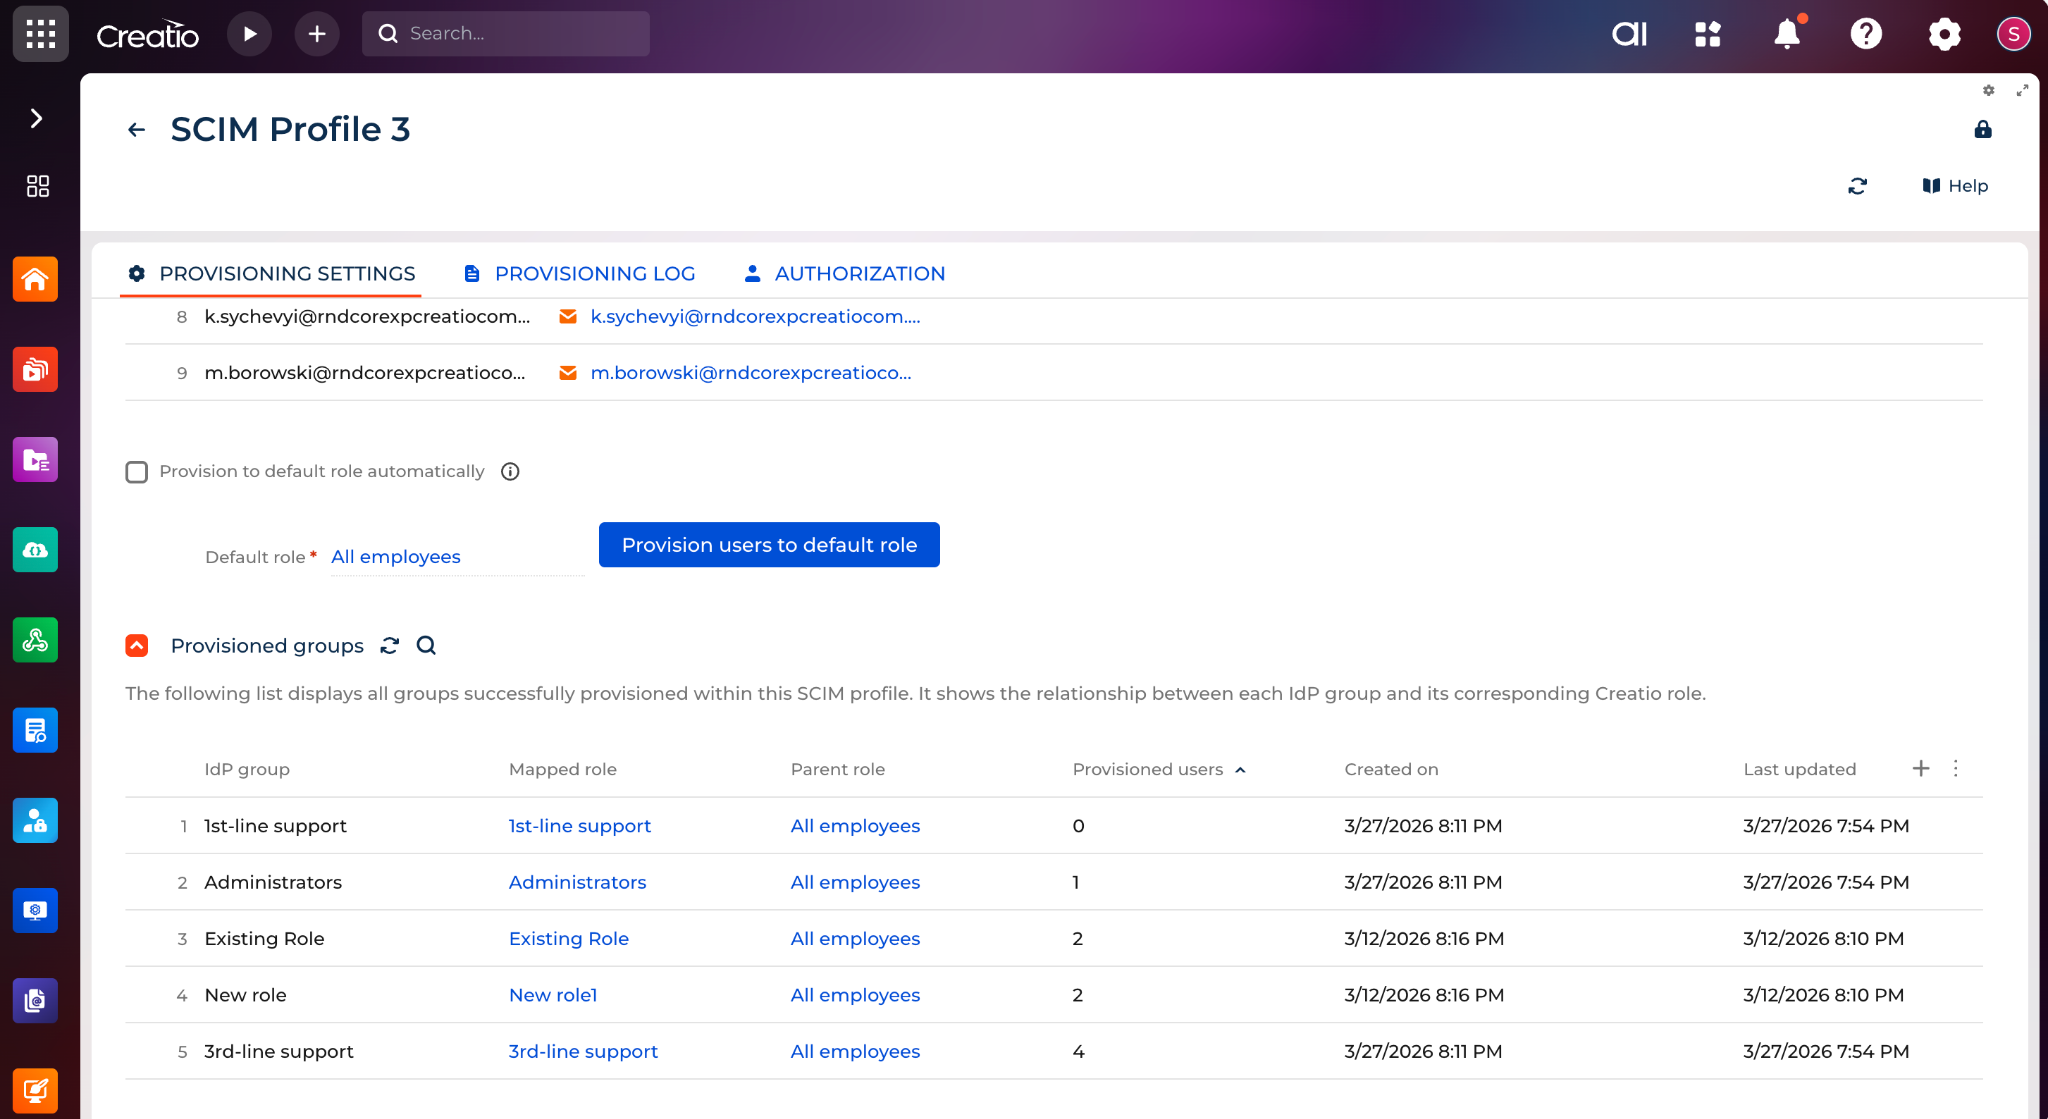Click the run process play button
The height and width of the screenshot is (1119, 2048).
250,34
